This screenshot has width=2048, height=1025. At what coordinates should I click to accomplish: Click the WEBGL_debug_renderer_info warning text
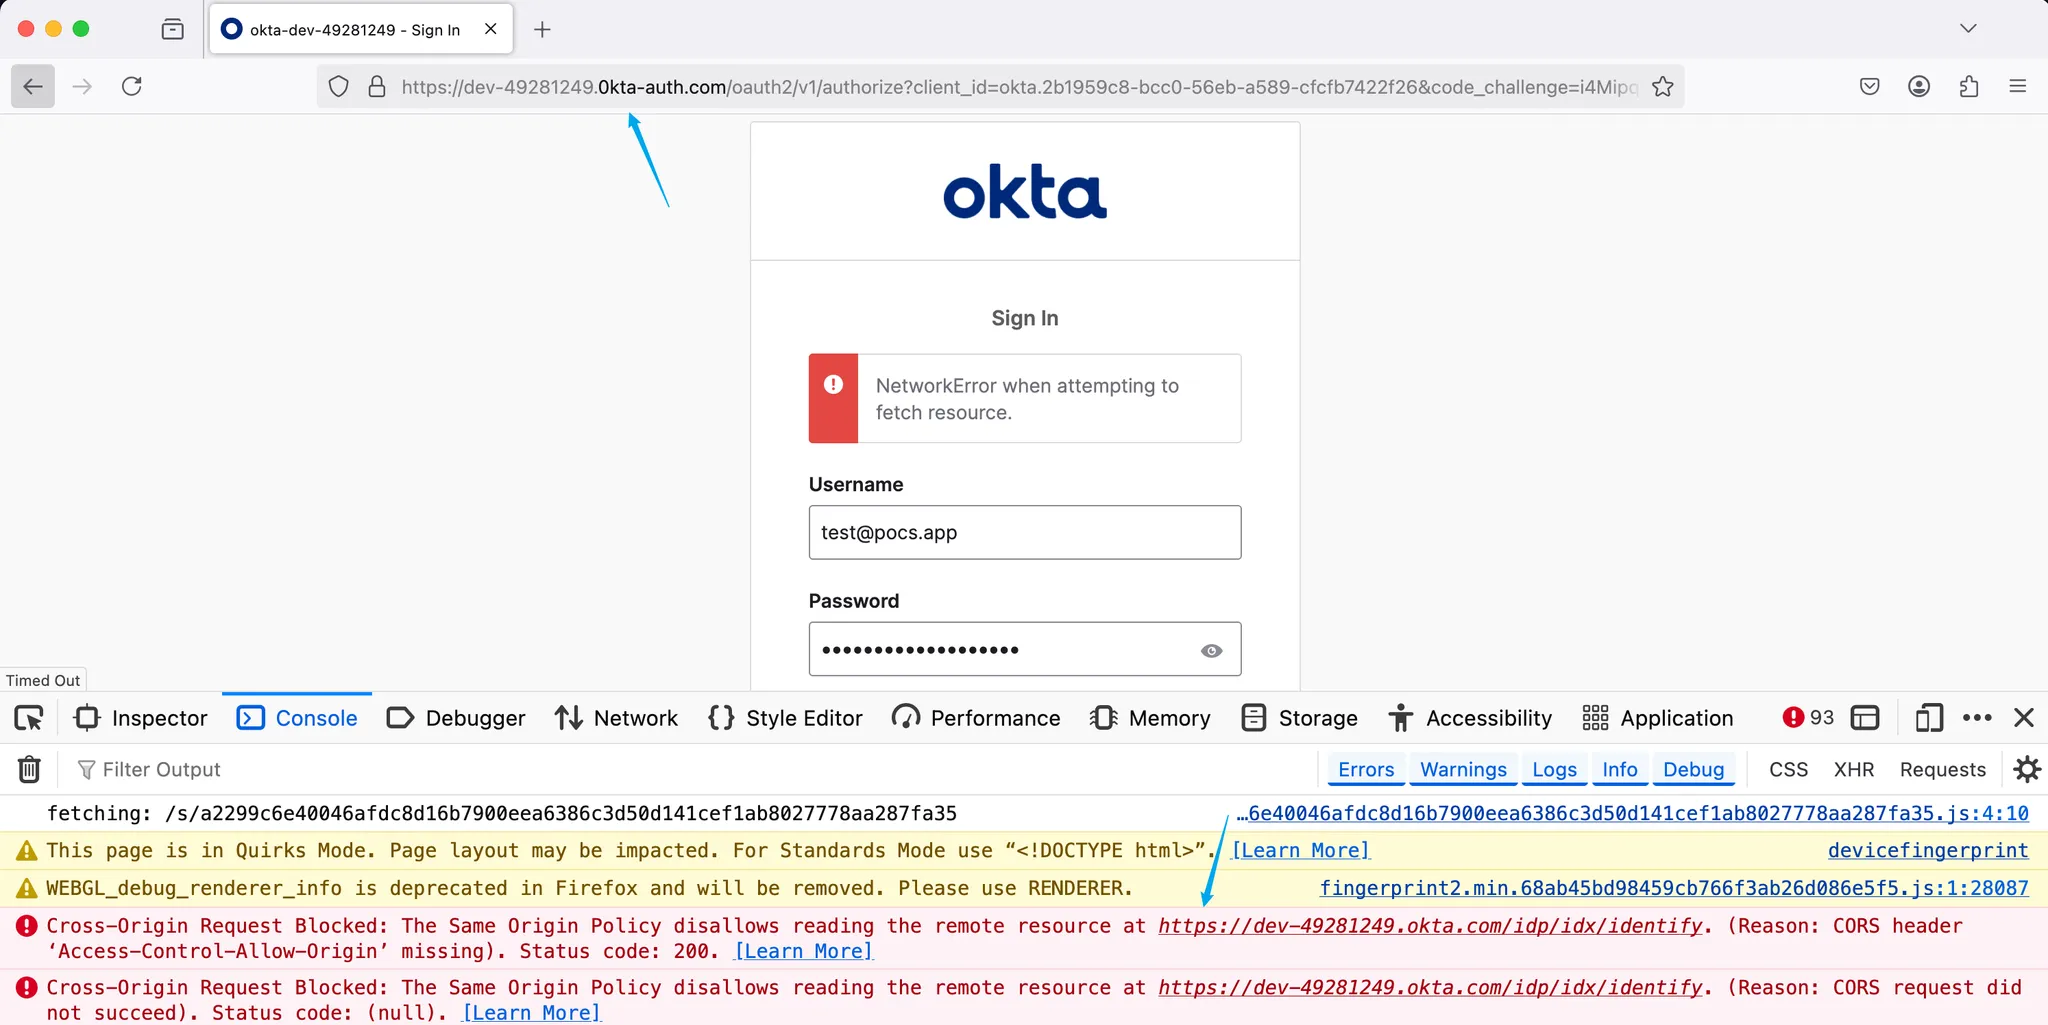tap(589, 888)
